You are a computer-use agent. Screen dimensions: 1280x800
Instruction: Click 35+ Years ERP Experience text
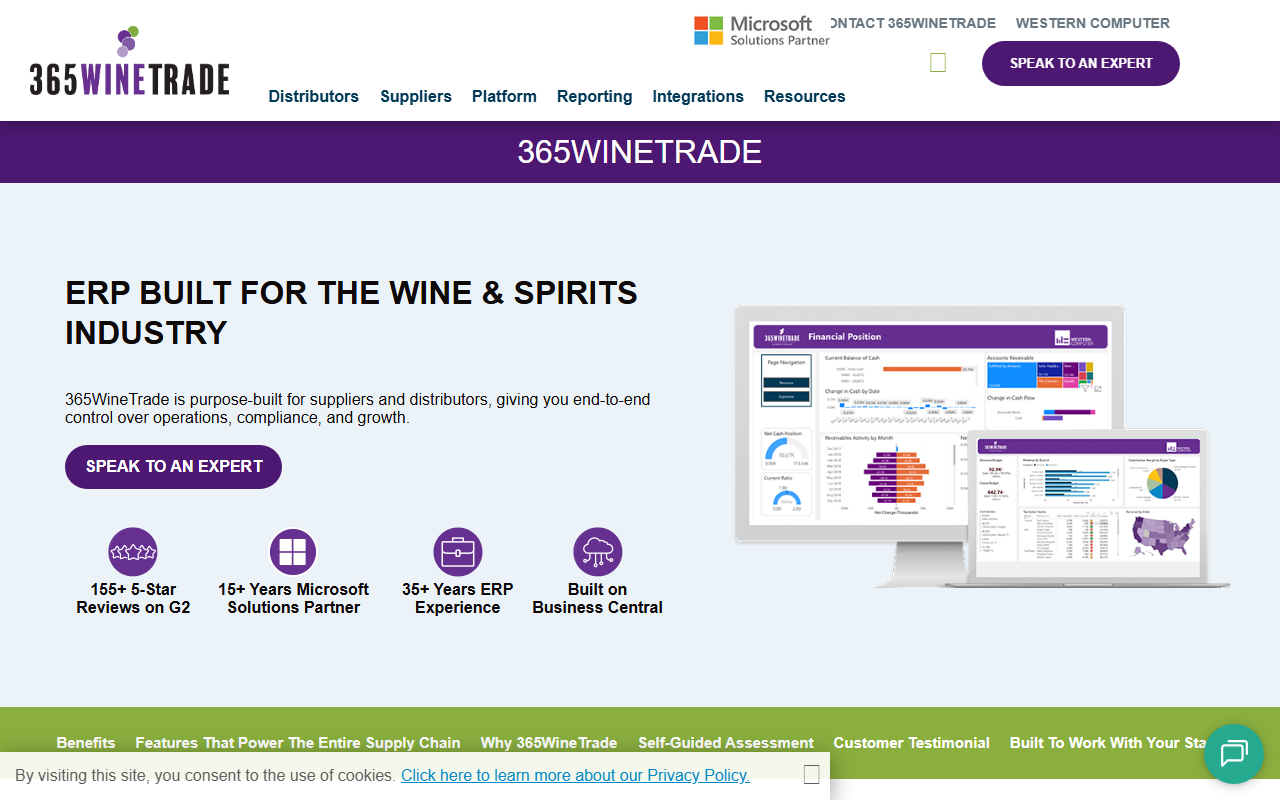(x=458, y=598)
